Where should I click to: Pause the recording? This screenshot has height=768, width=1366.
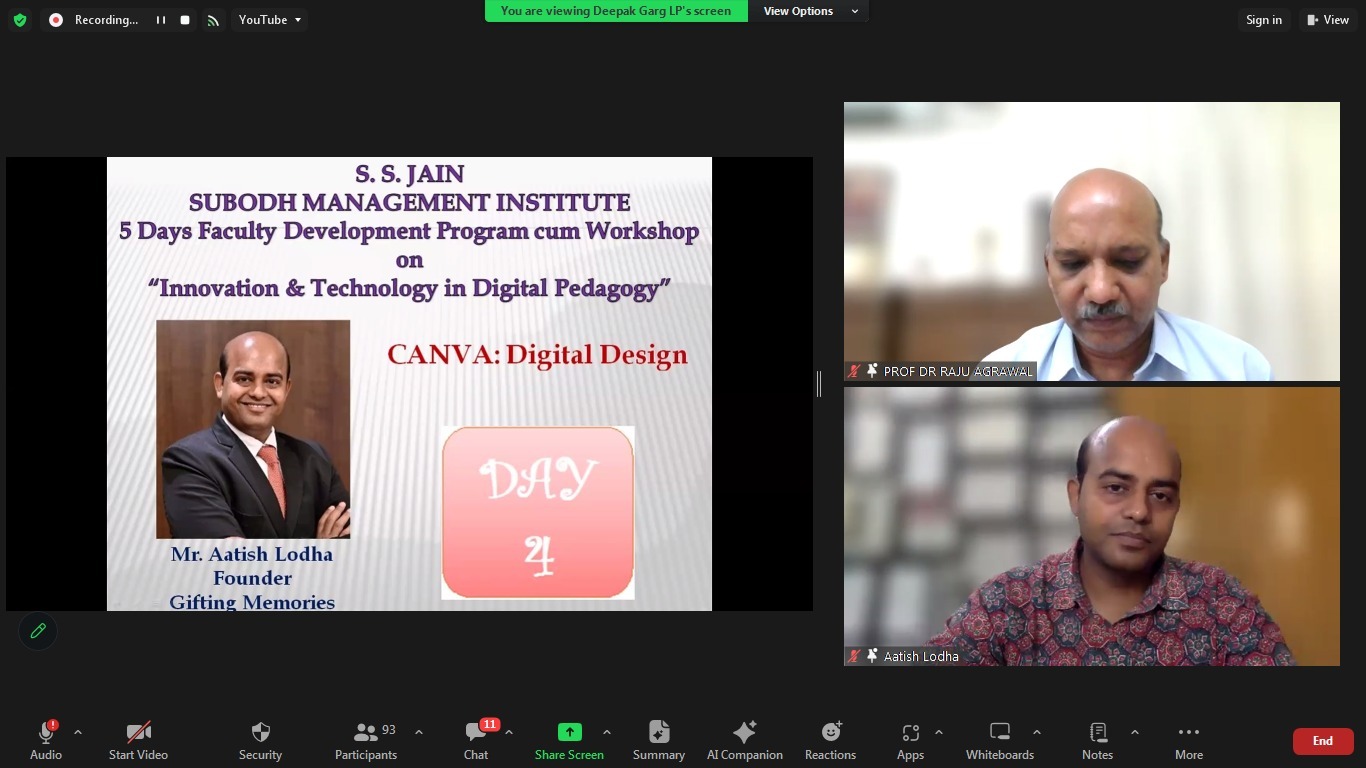(x=160, y=20)
